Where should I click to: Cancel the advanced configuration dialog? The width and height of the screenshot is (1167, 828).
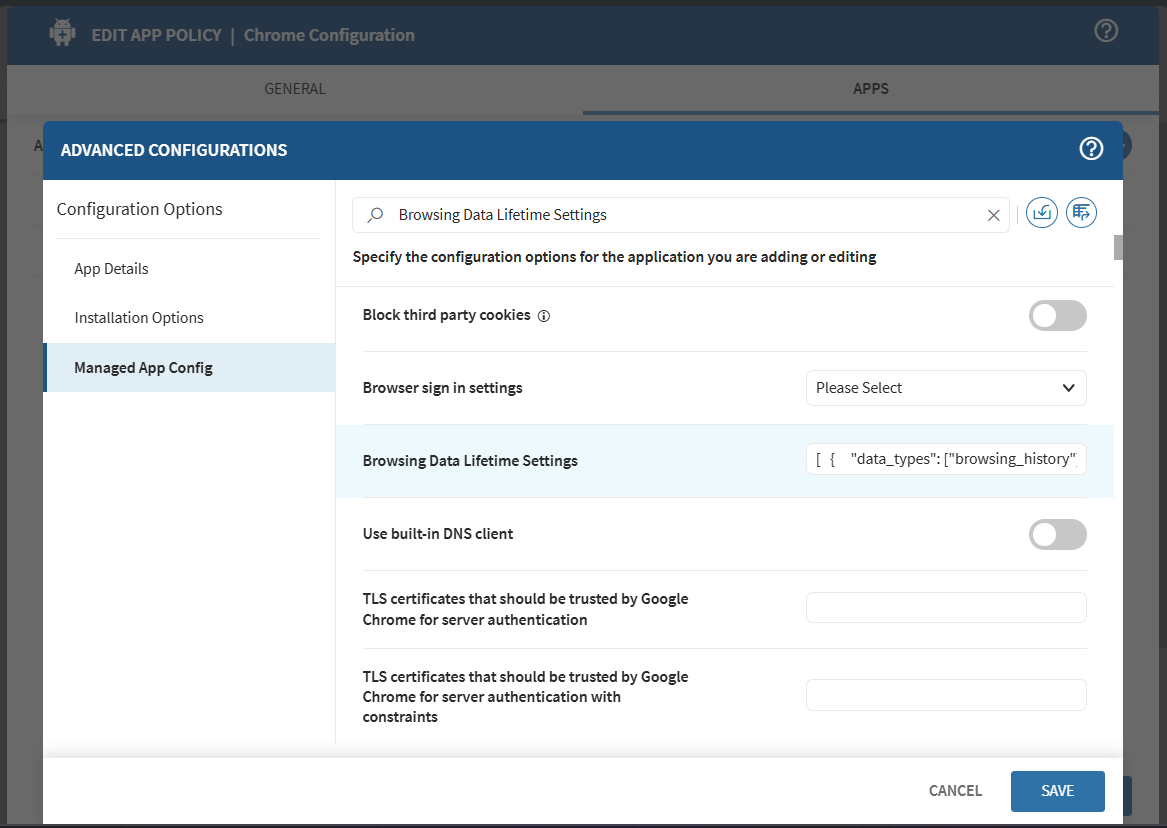click(955, 791)
